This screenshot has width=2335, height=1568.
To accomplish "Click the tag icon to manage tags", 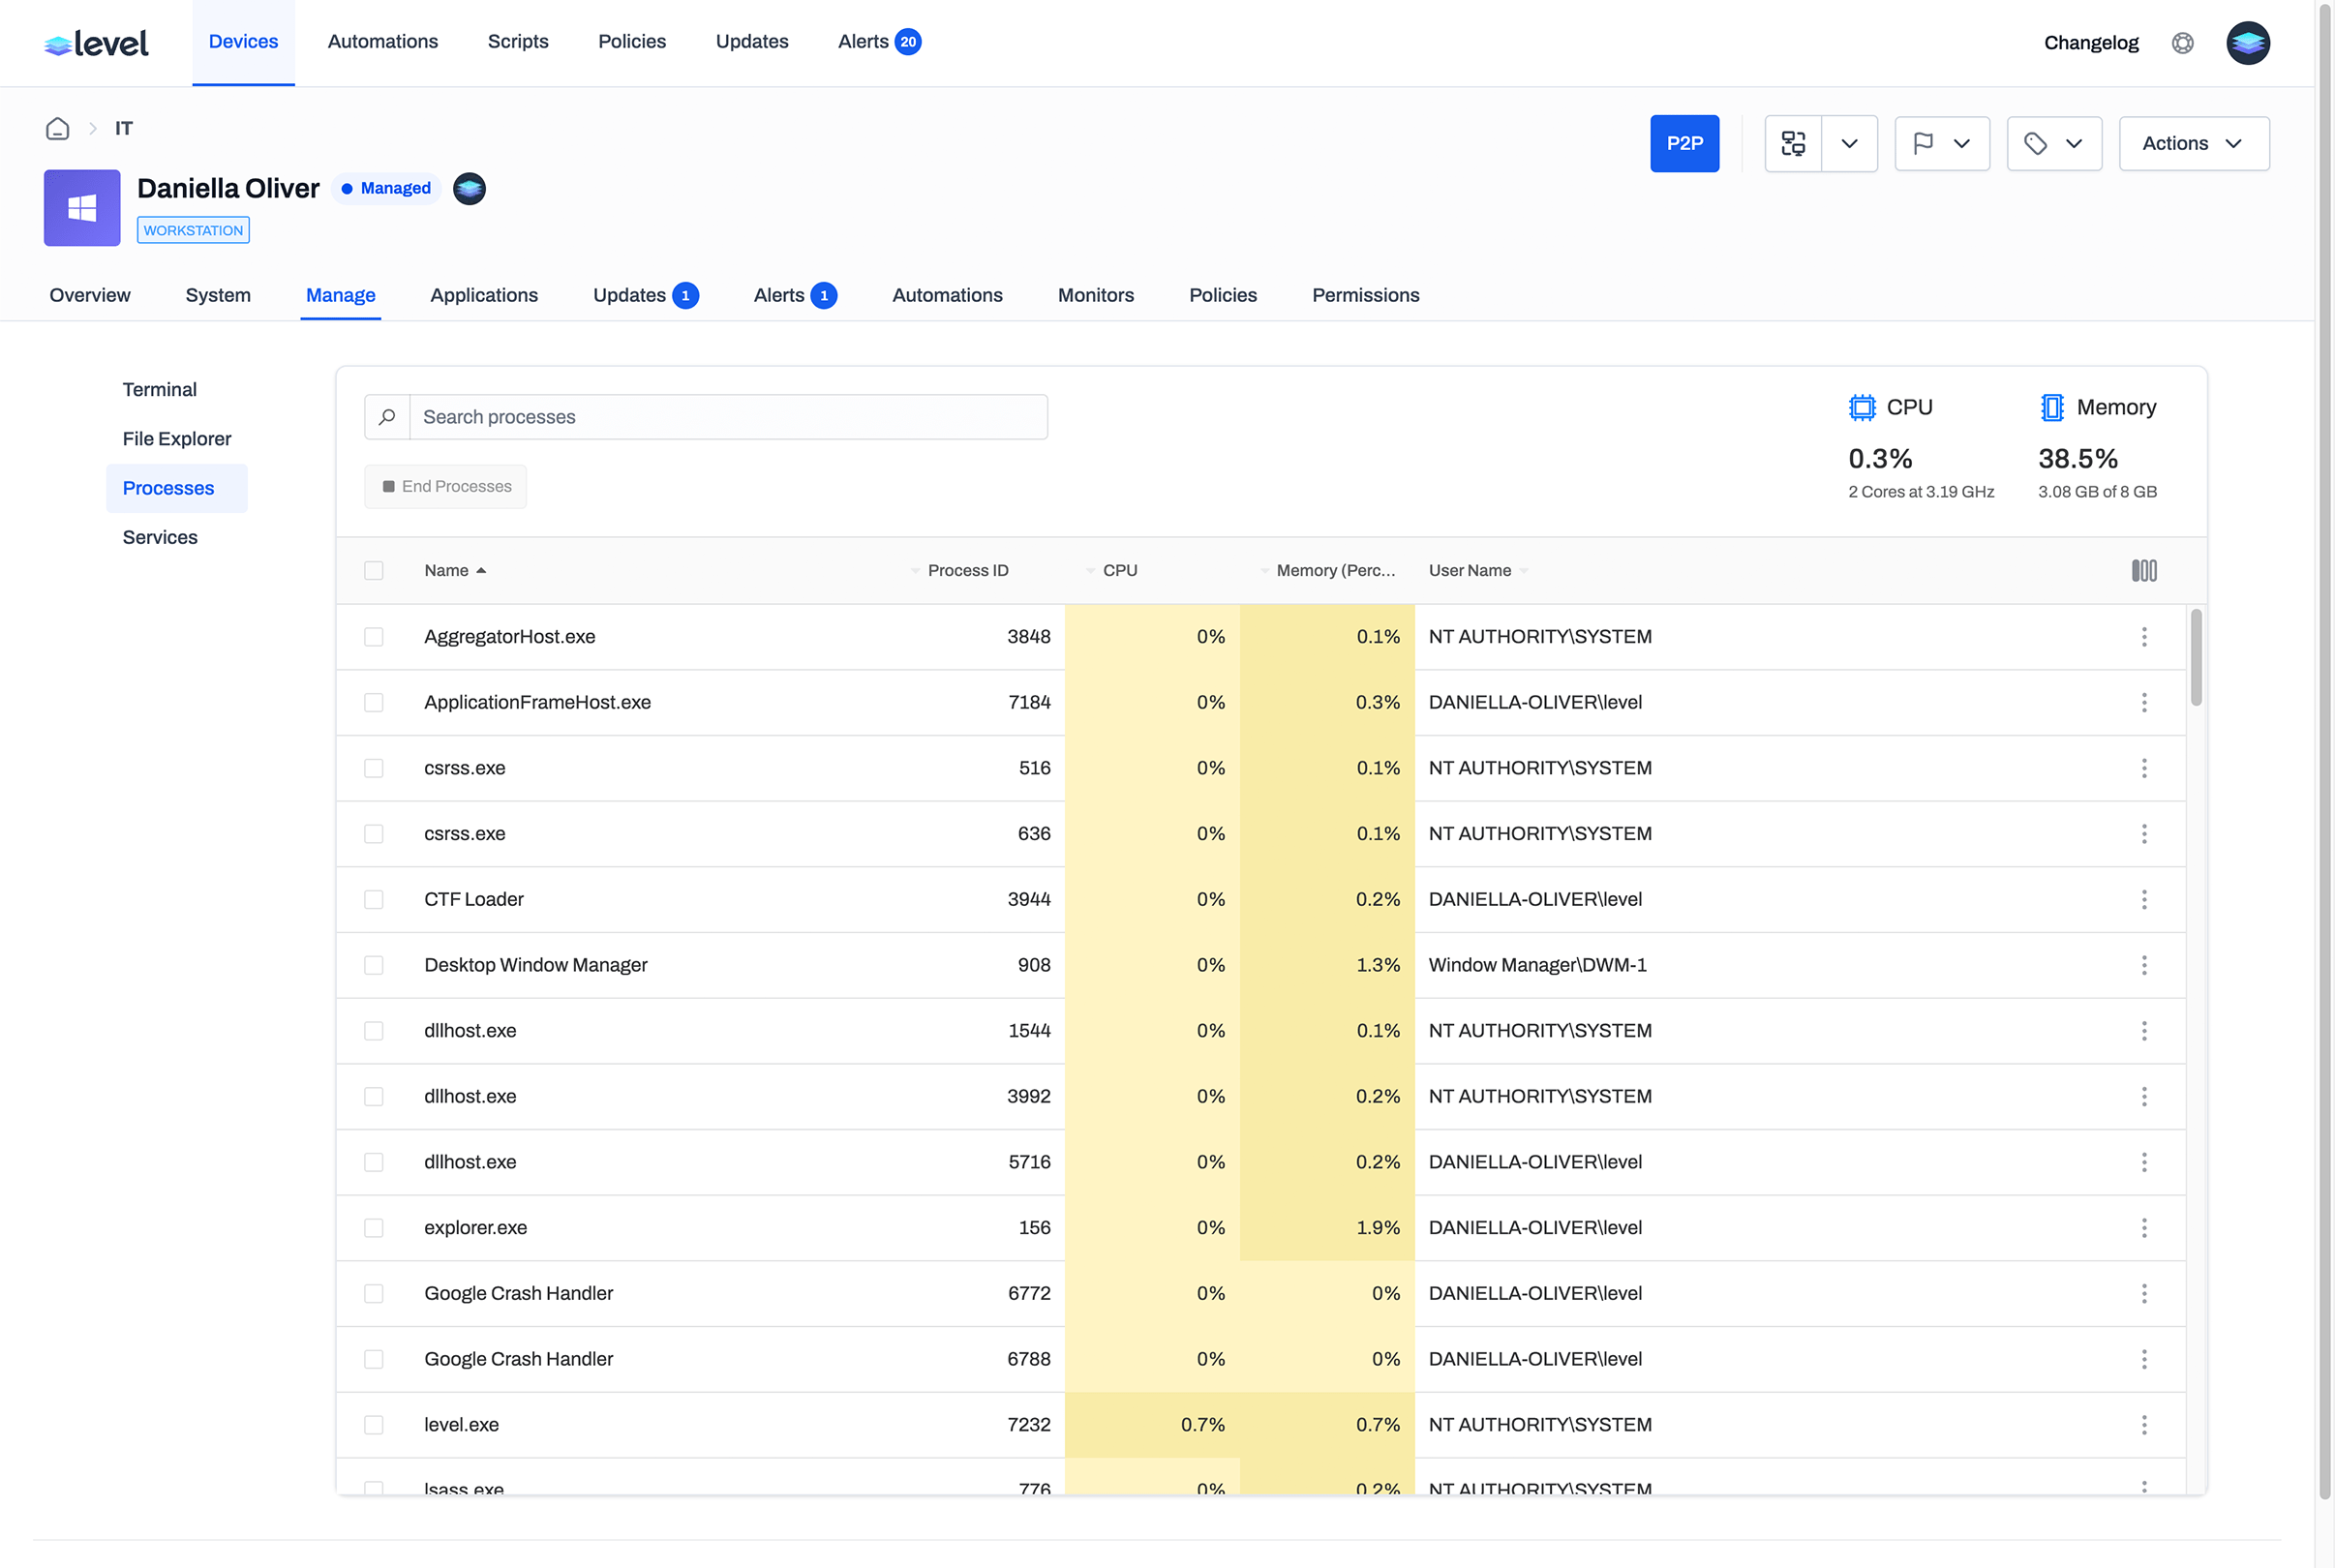I will tap(2034, 143).
